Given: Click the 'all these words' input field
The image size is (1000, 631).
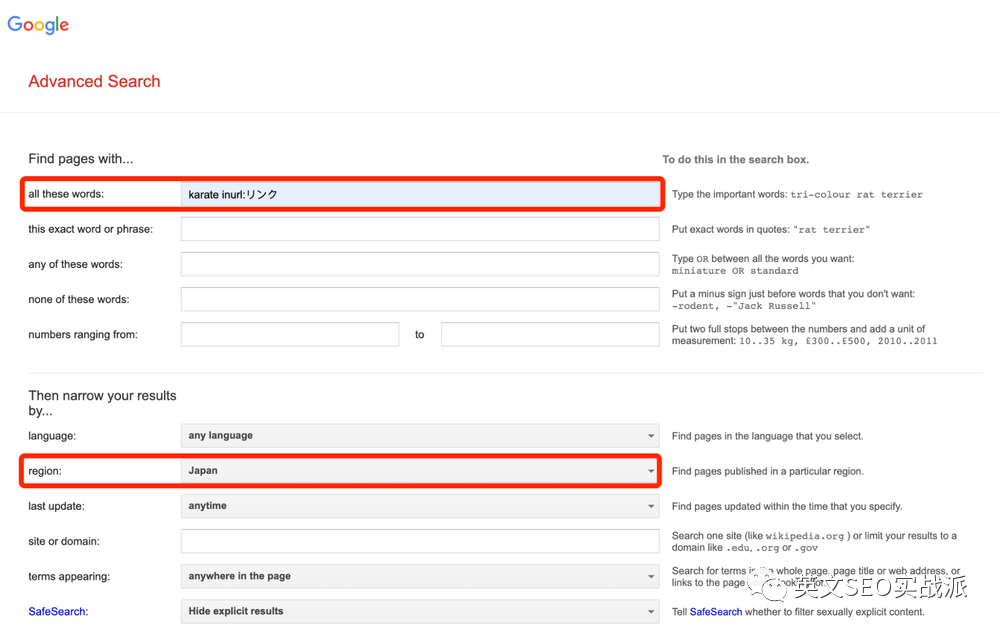Looking at the screenshot, I should 420,195.
